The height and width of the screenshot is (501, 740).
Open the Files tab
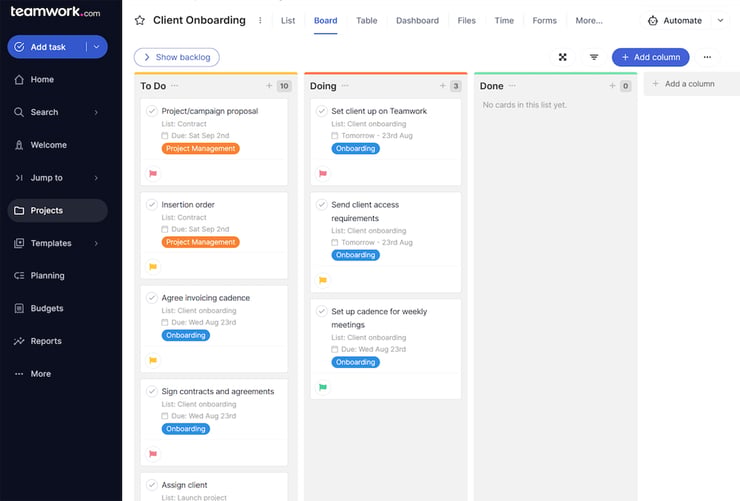(x=467, y=20)
